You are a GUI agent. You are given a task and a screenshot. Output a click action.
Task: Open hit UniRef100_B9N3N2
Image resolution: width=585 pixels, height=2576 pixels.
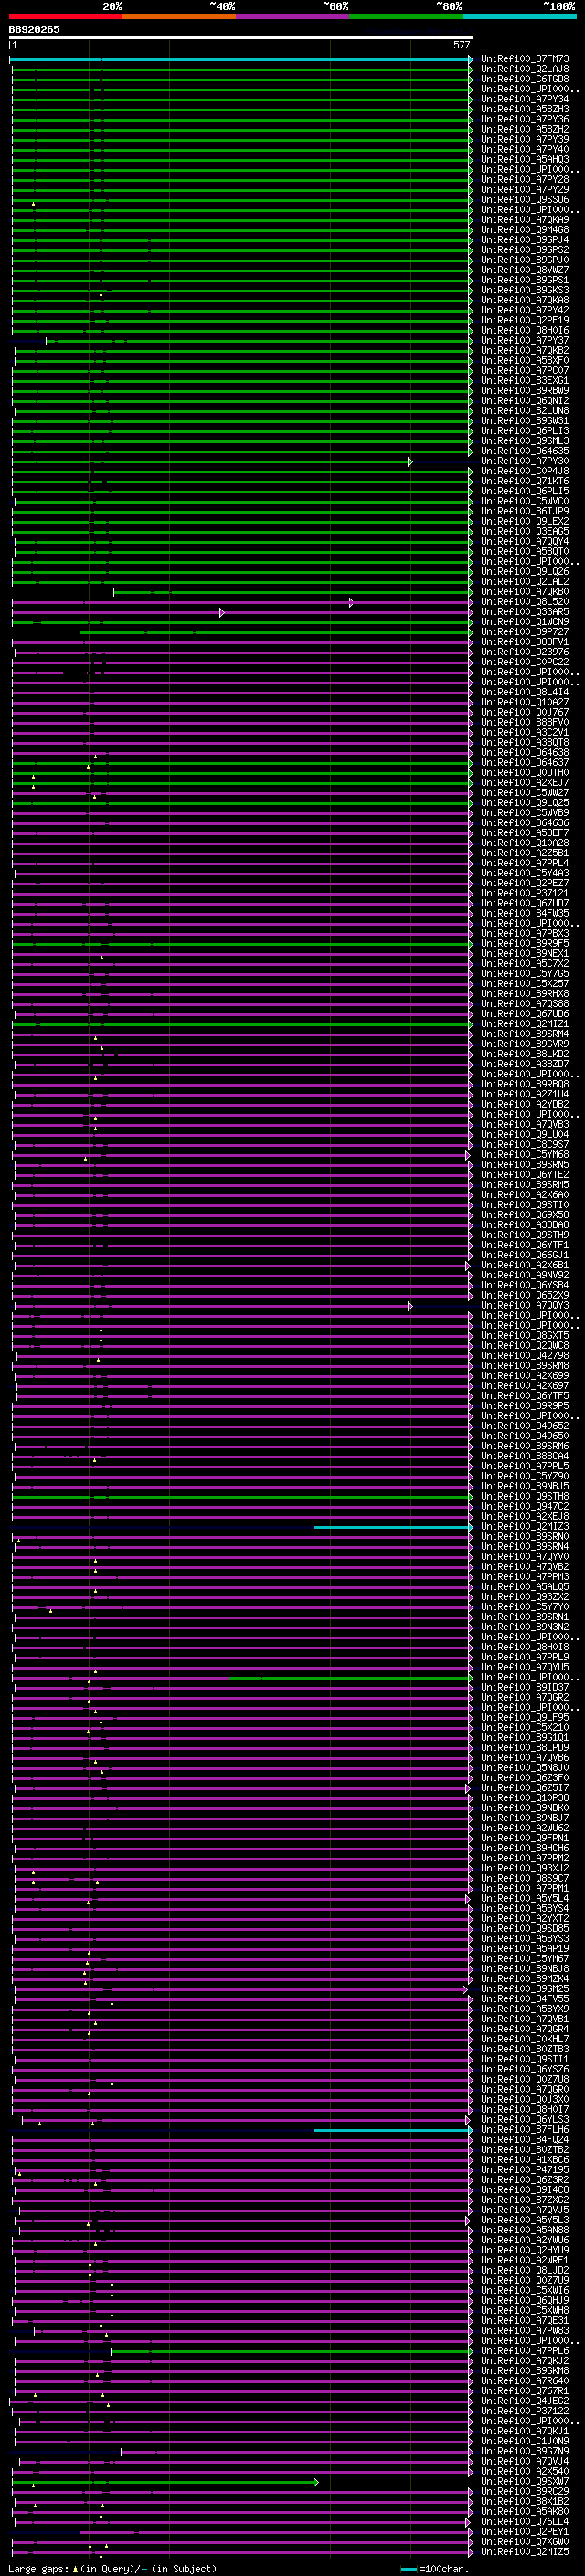pos(524,1627)
